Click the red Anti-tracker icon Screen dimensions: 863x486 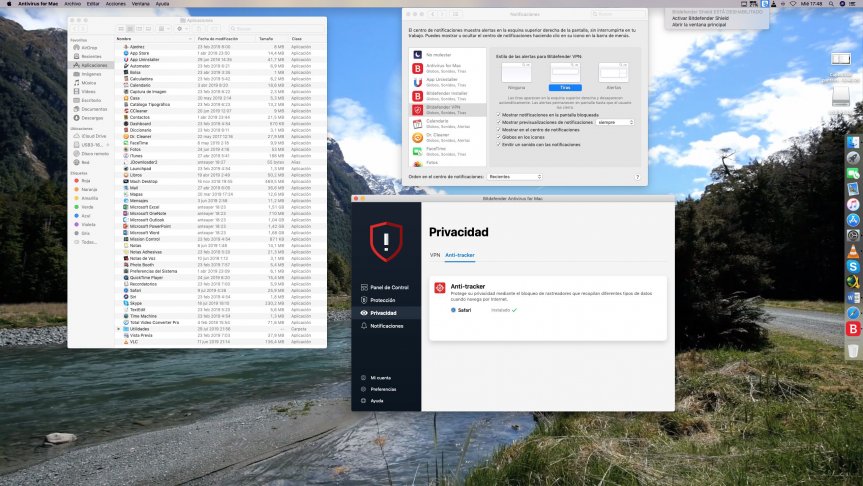[x=439, y=288]
